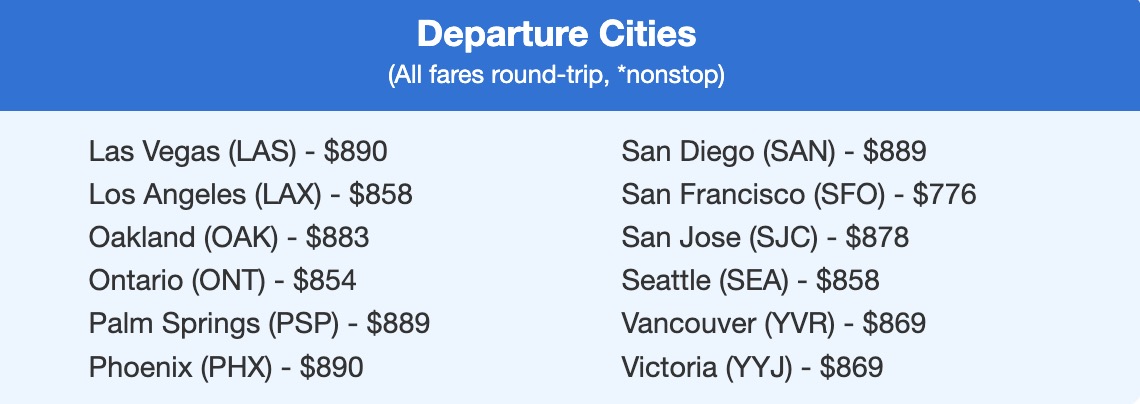Screen dimensions: 1140x404
Task: Select the Seattle (SEA) $858 fare
Action: [x=750, y=281]
